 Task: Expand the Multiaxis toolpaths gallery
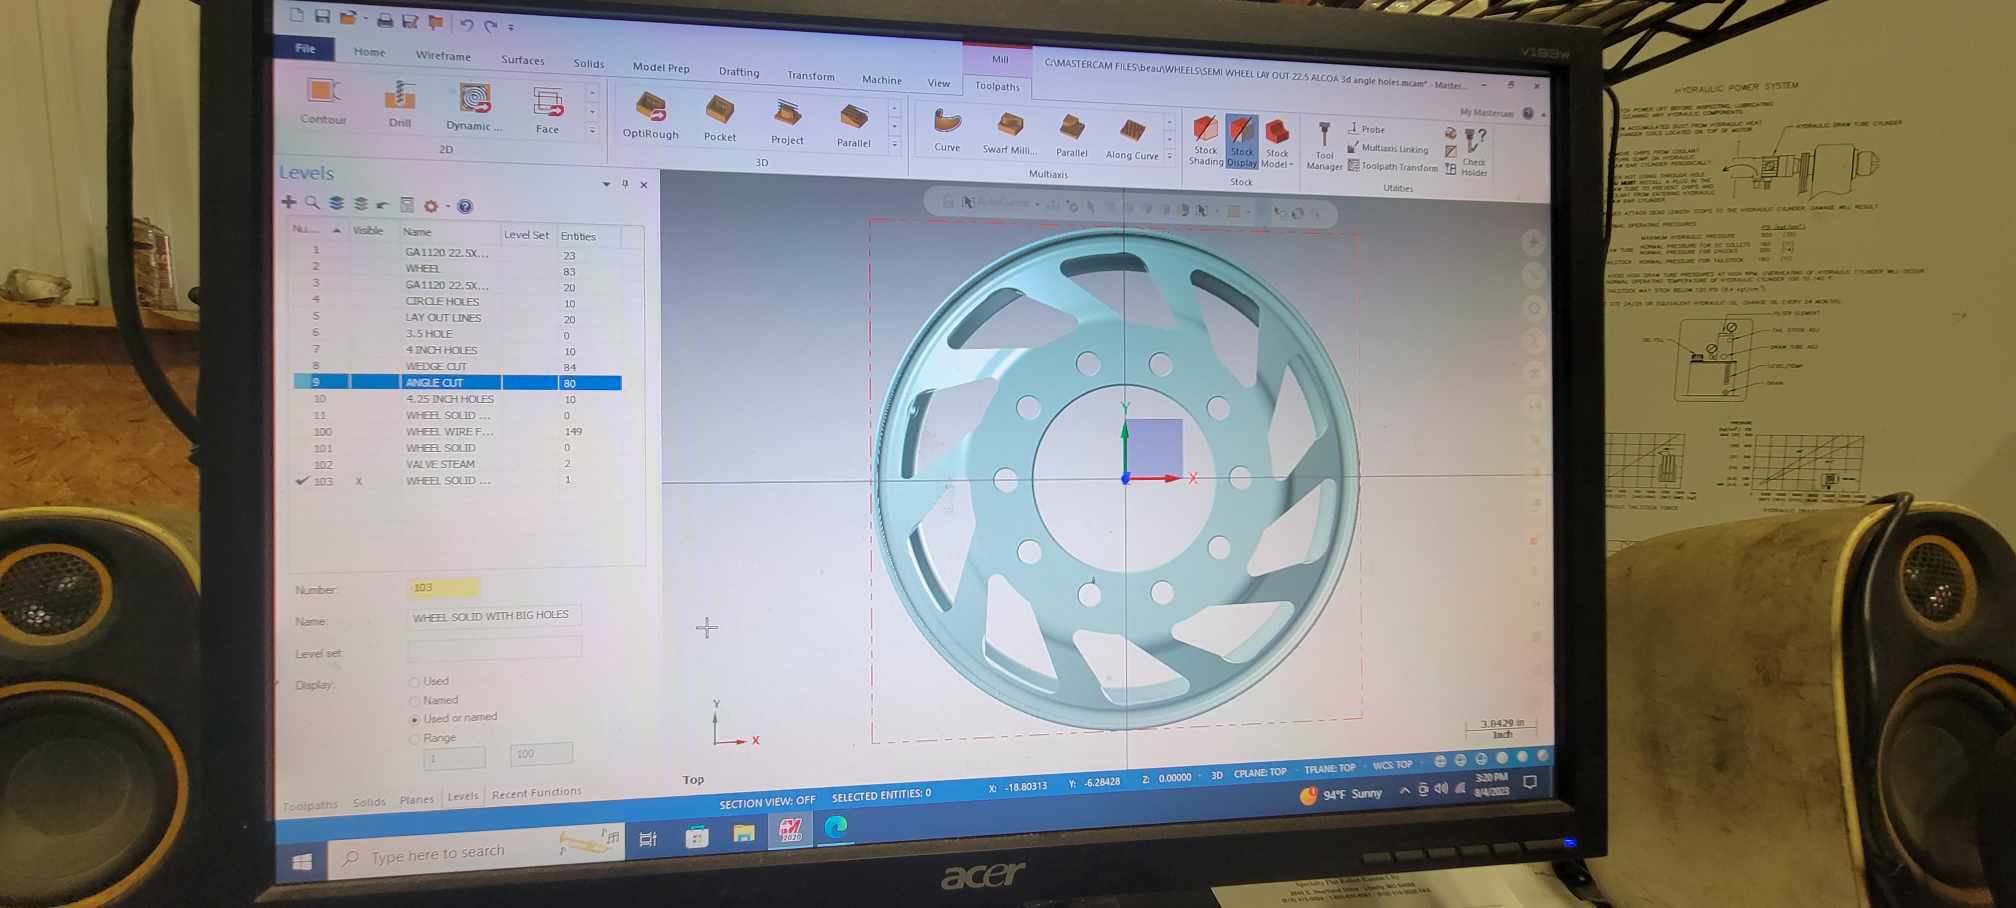click(x=1170, y=157)
